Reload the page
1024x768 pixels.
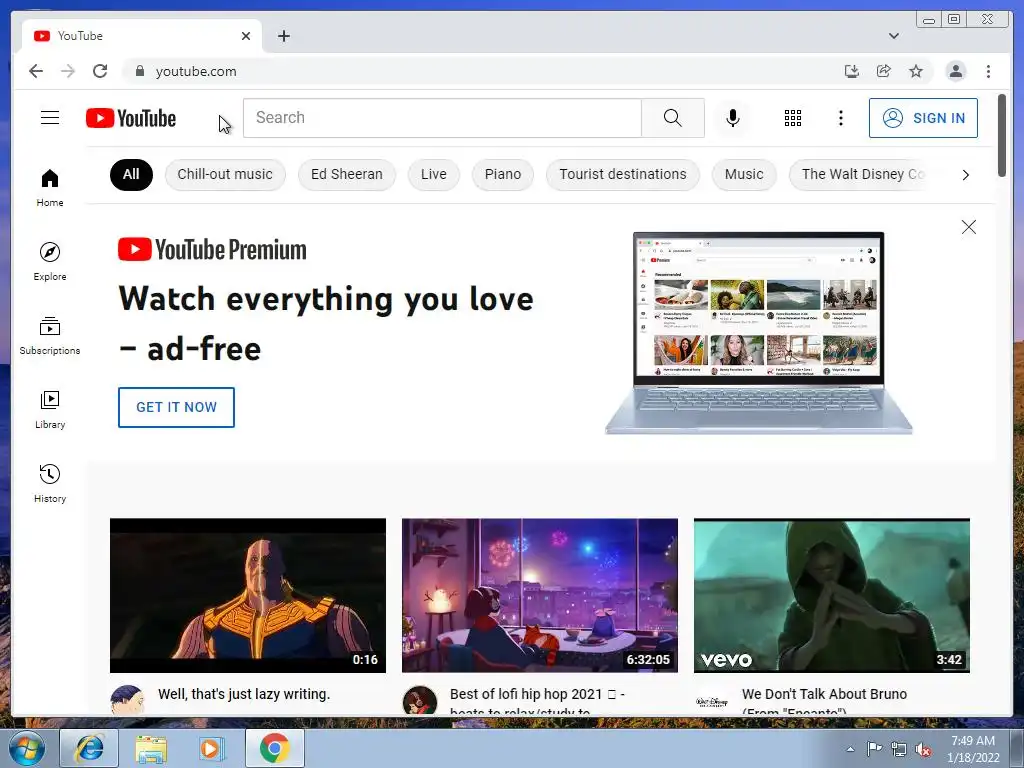coord(100,71)
